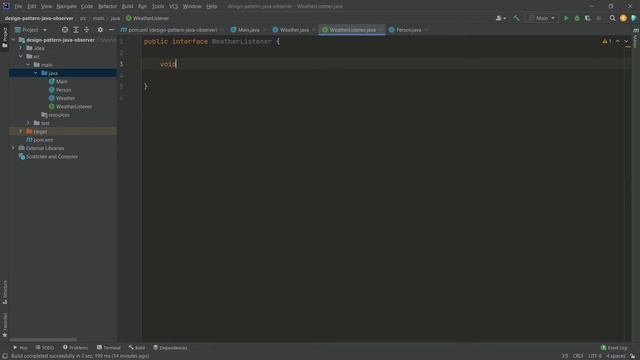Close the WeatherListener.java tab
640x360 pixels.
click(380, 30)
